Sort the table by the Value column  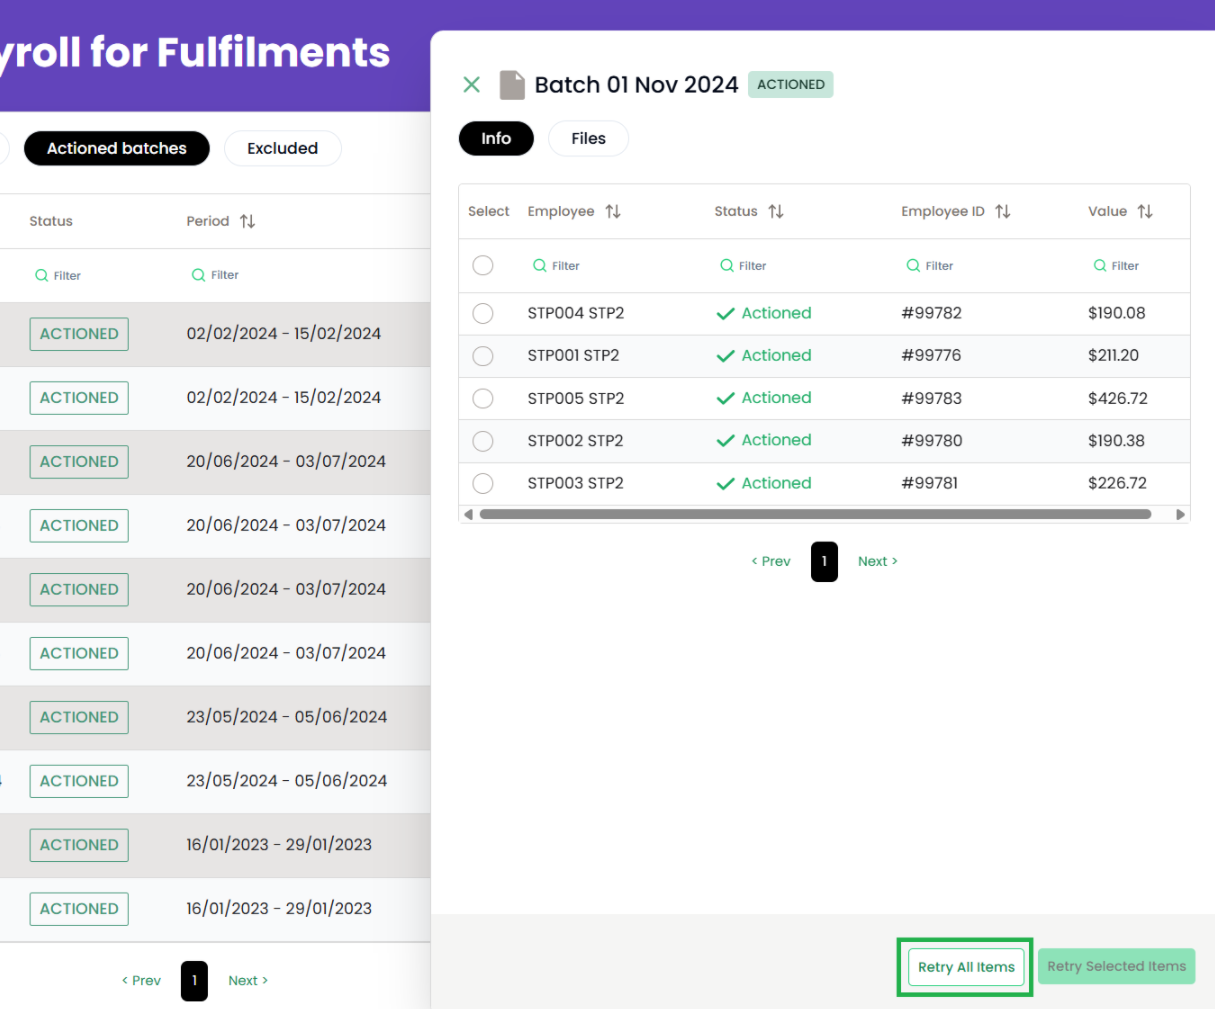(x=1145, y=211)
